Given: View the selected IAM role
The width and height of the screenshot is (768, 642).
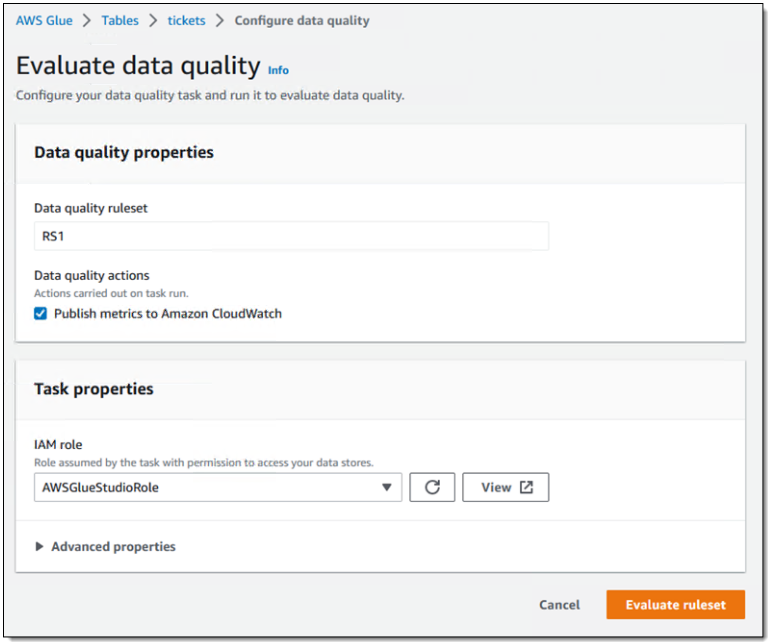Looking at the screenshot, I should pos(505,487).
